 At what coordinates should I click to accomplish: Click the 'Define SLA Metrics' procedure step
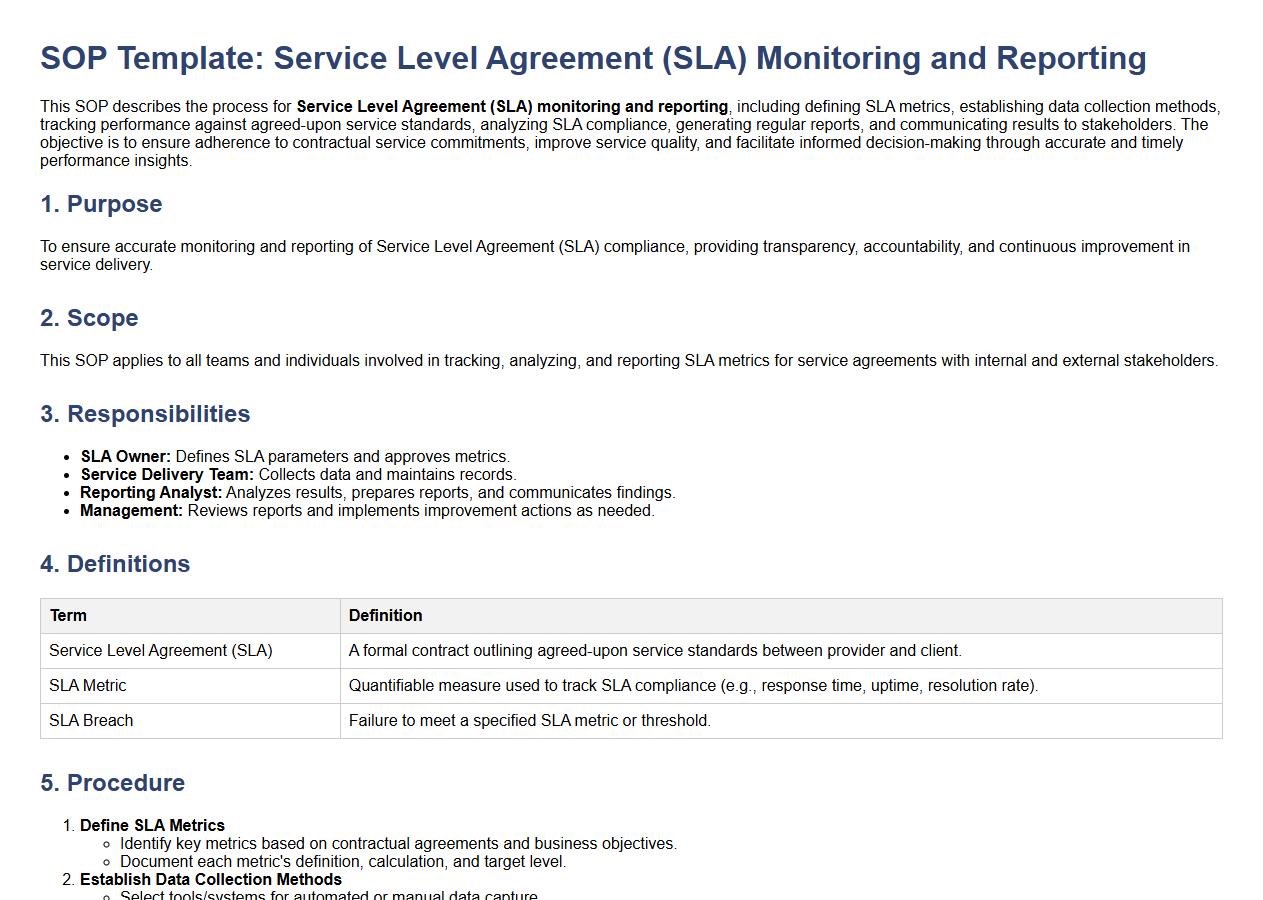point(152,826)
